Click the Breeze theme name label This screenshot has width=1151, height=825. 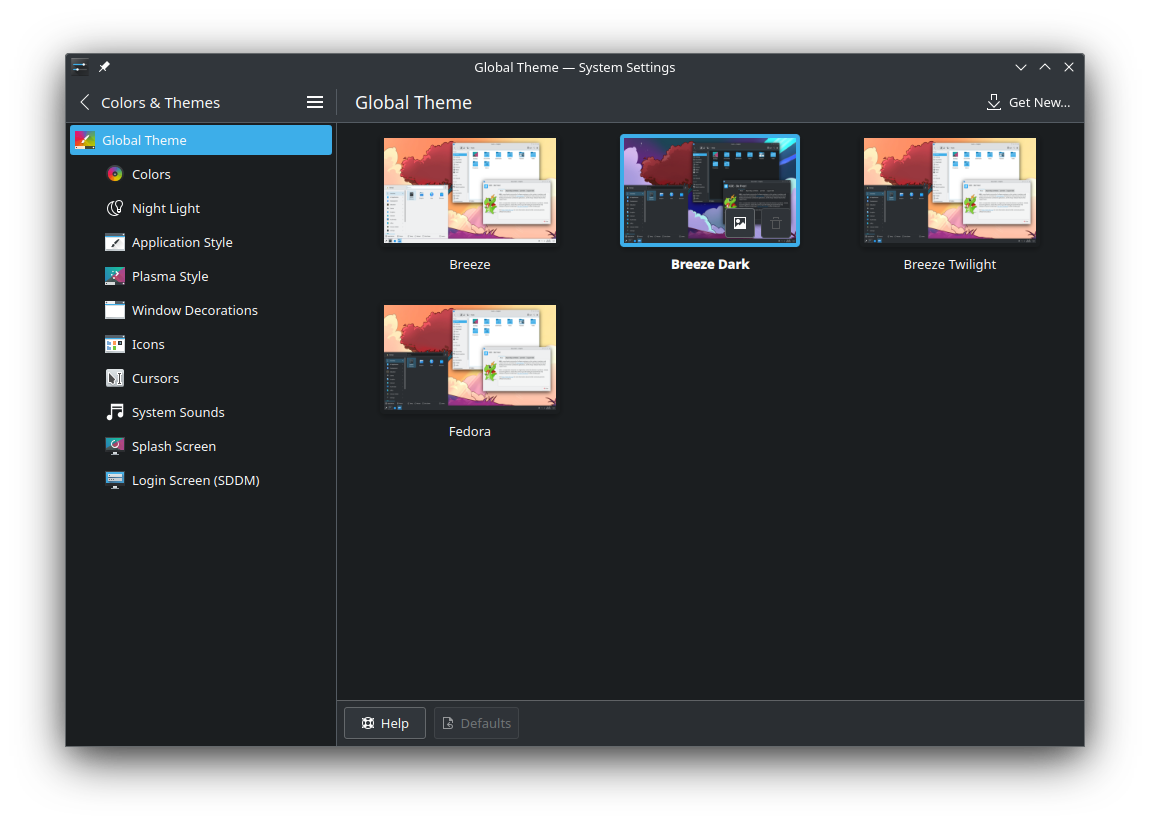[470, 264]
